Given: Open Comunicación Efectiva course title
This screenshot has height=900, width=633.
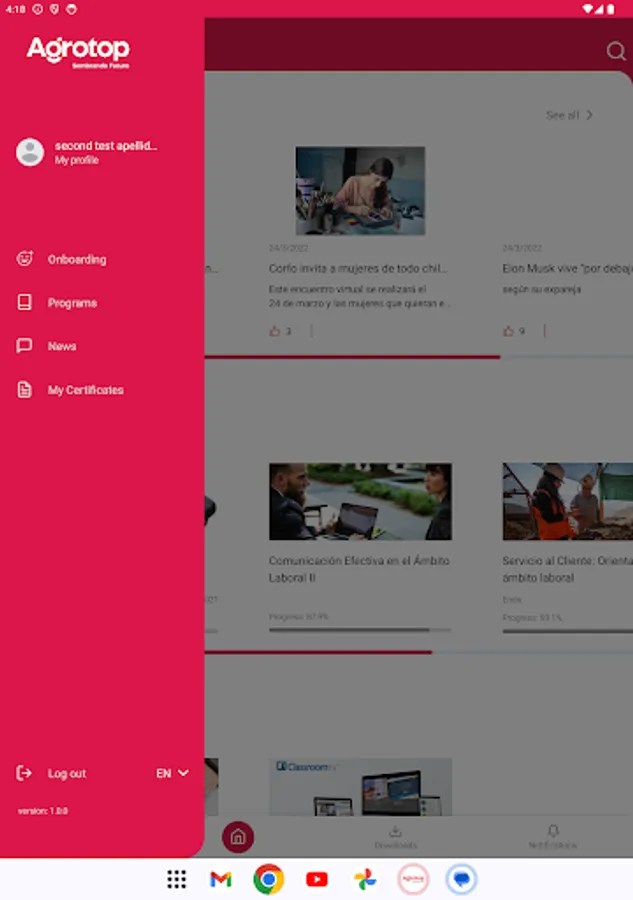Looking at the screenshot, I should [359, 569].
